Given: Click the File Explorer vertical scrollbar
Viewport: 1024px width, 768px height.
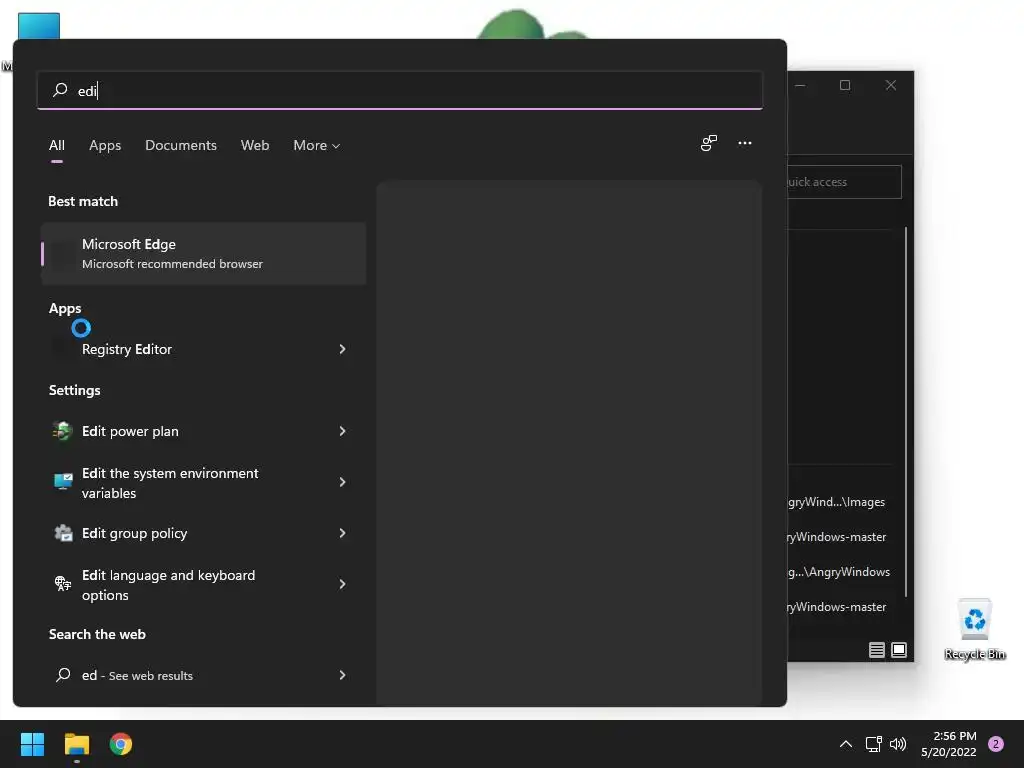Looking at the screenshot, I should [x=905, y=411].
